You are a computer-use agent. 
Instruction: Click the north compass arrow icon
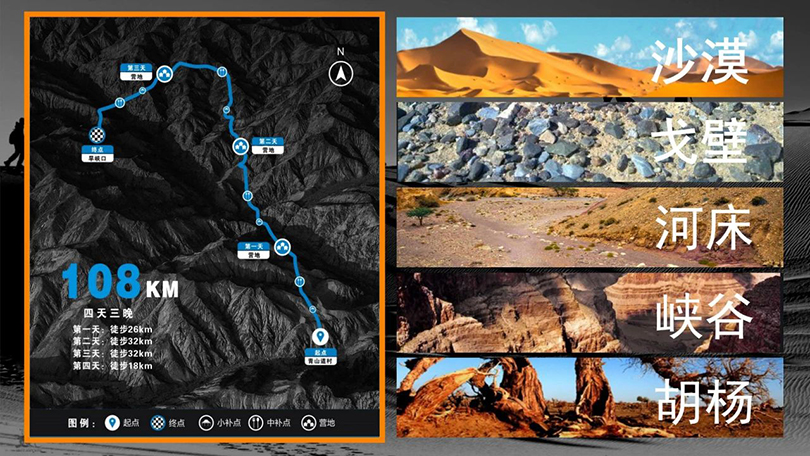coord(341,74)
